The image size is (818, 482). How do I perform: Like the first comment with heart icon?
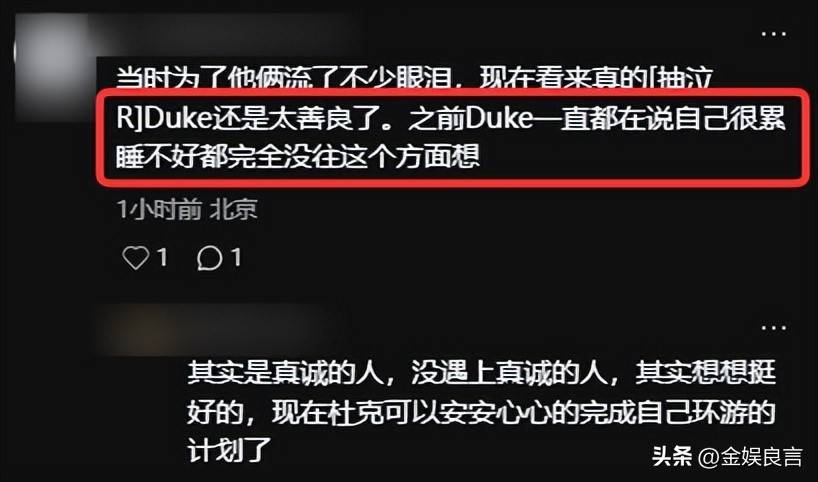136,258
